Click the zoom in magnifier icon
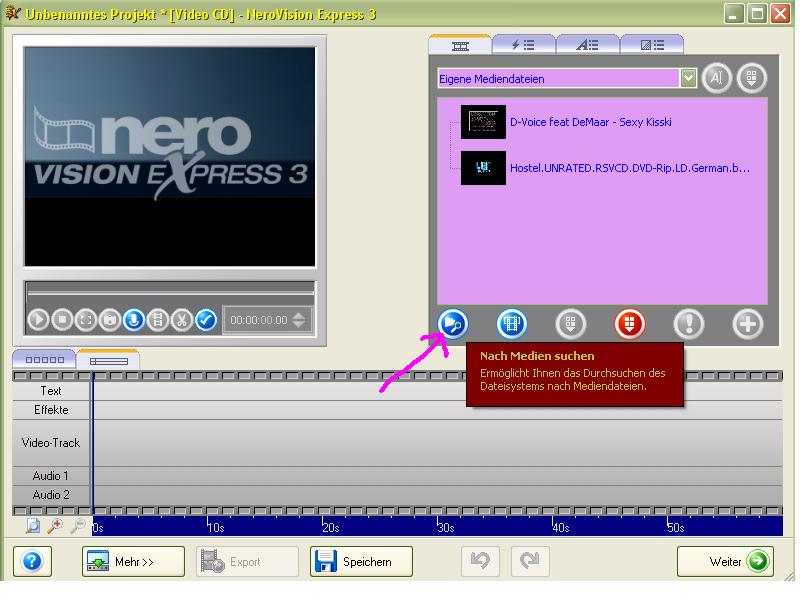800x600 pixels. click(55, 526)
